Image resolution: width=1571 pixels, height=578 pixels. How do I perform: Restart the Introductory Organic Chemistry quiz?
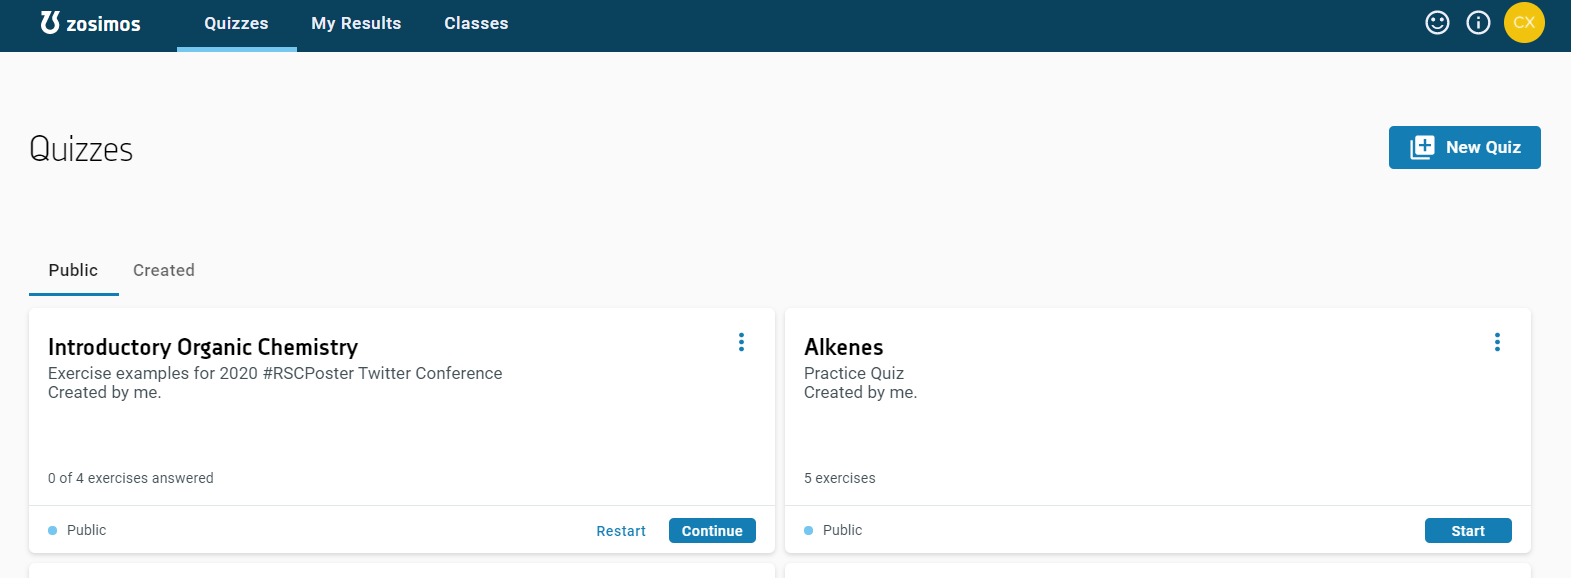tap(621, 531)
